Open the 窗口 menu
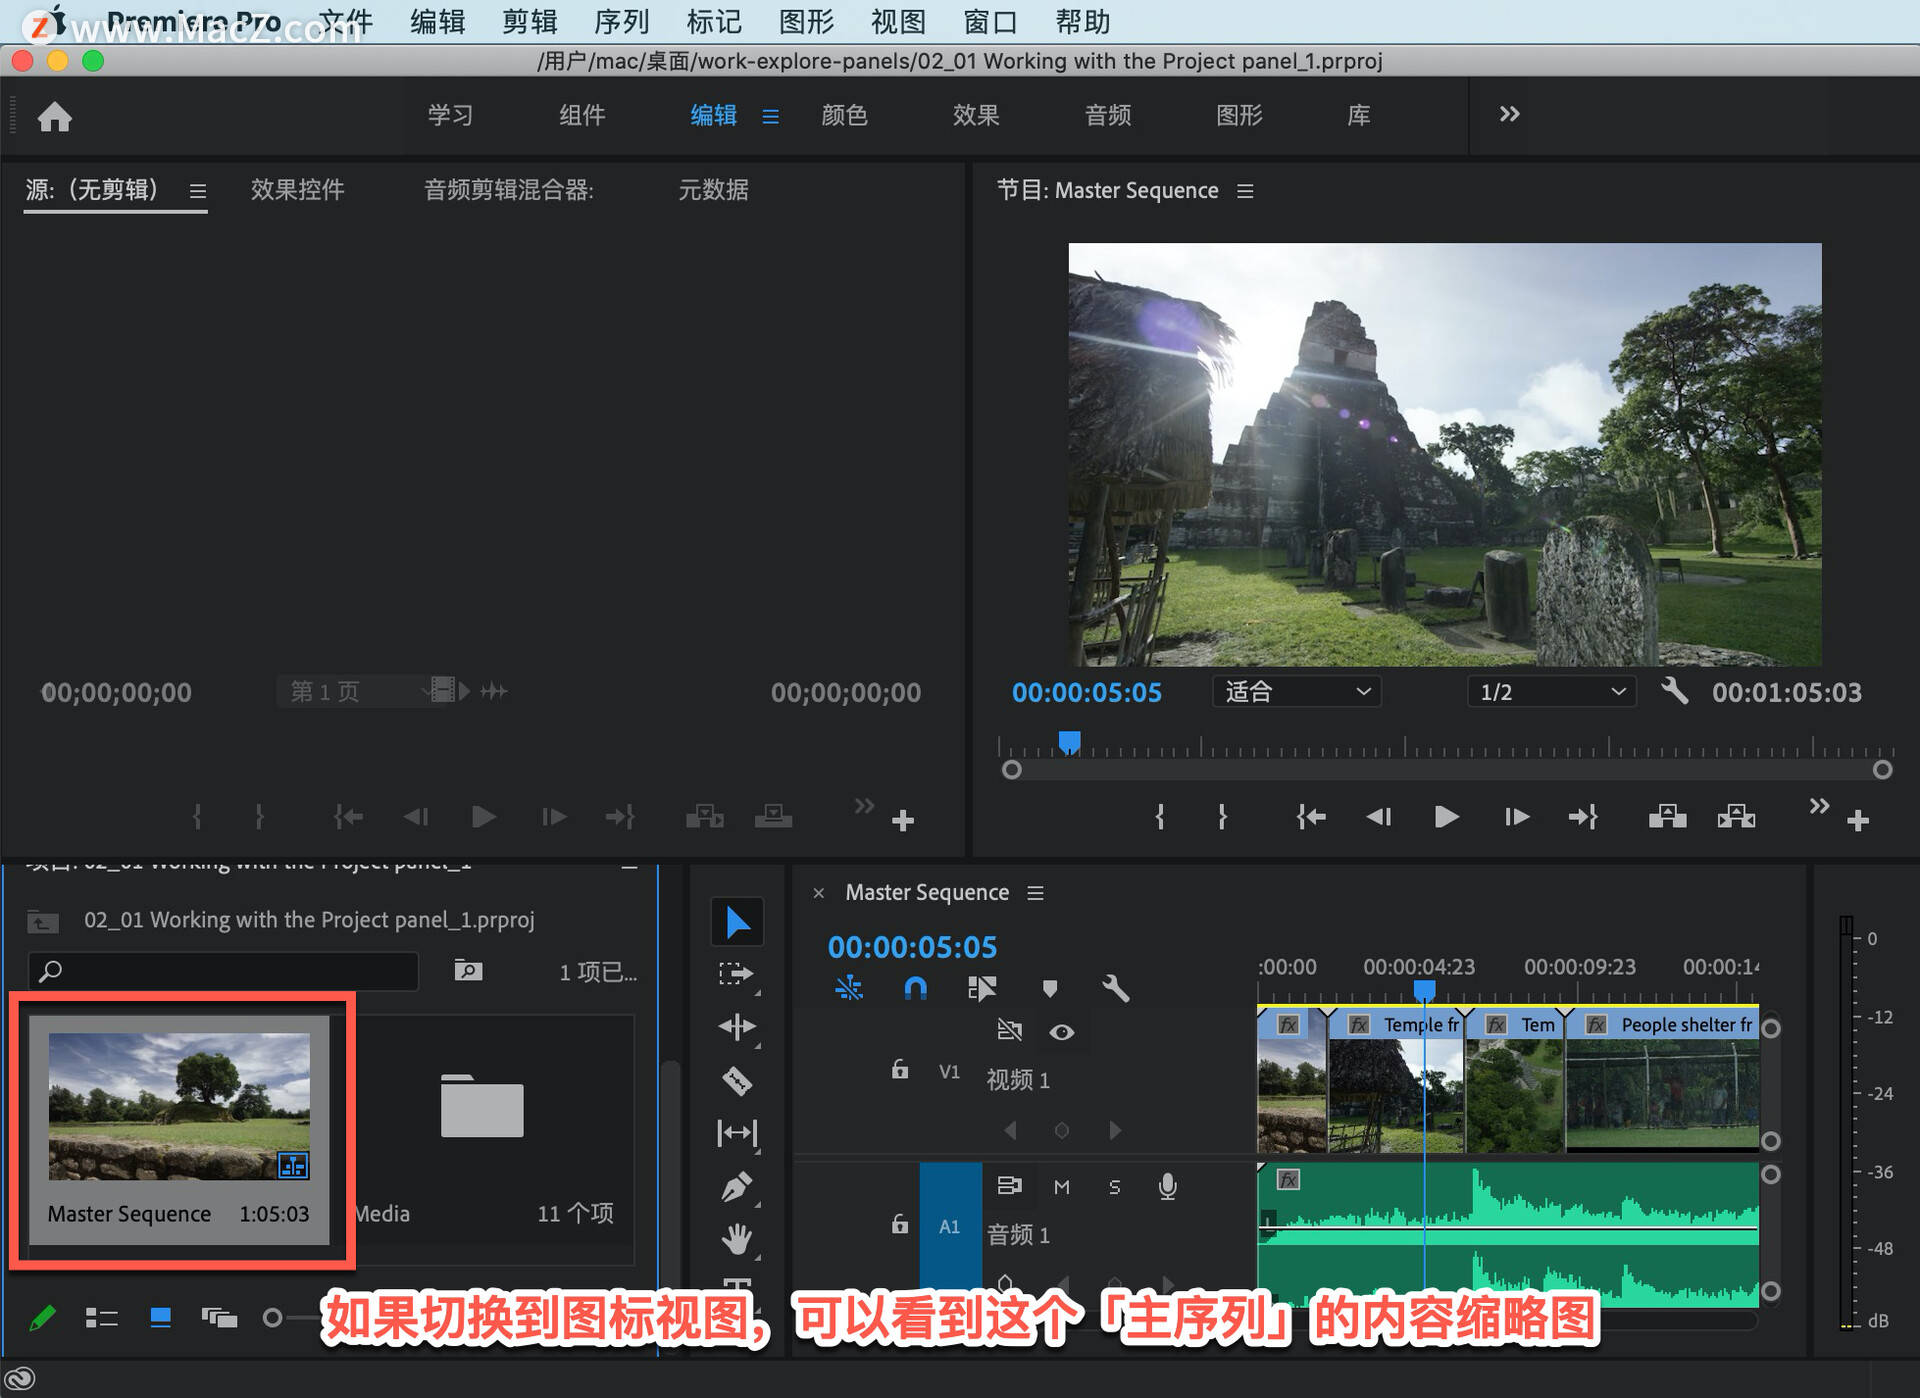1920x1398 pixels. [x=989, y=22]
